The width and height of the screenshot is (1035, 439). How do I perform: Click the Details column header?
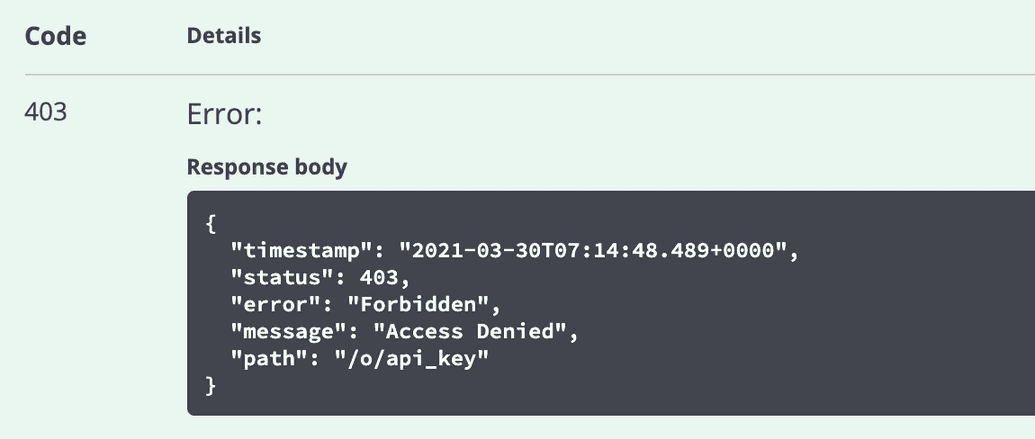click(224, 36)
